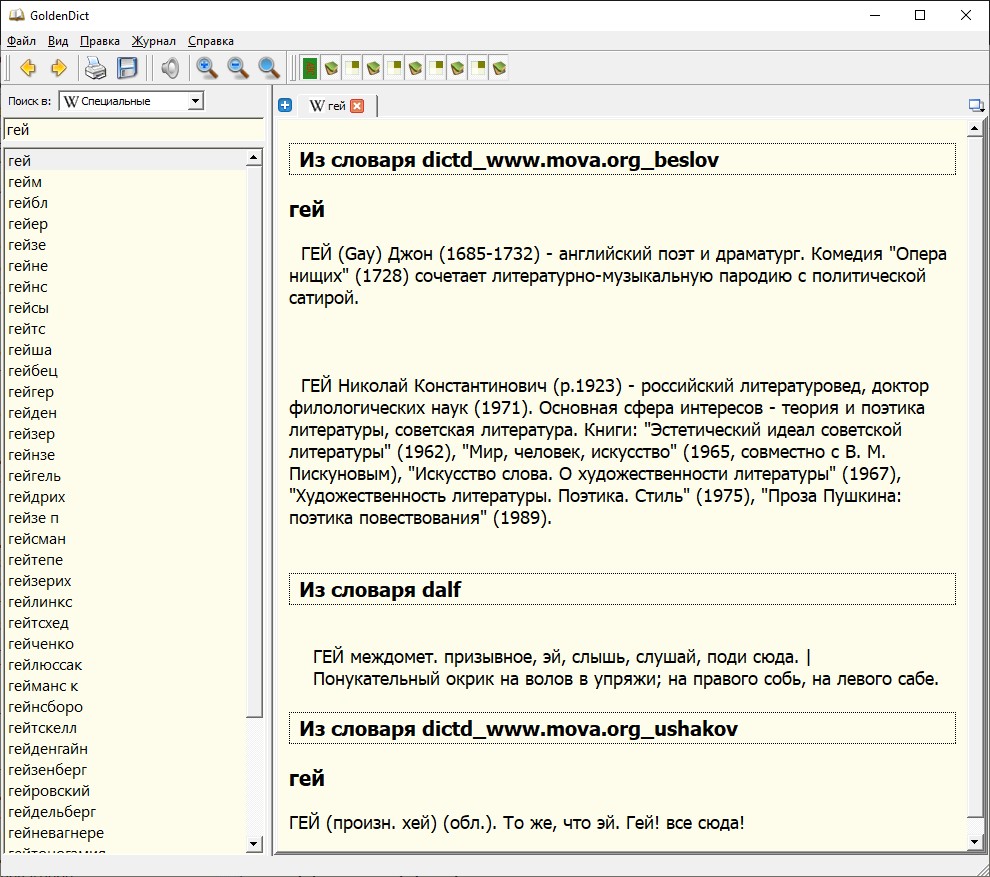Screen dimensions: 990x877
Task: Print the article using the printer icon
Action: [95, 68]
